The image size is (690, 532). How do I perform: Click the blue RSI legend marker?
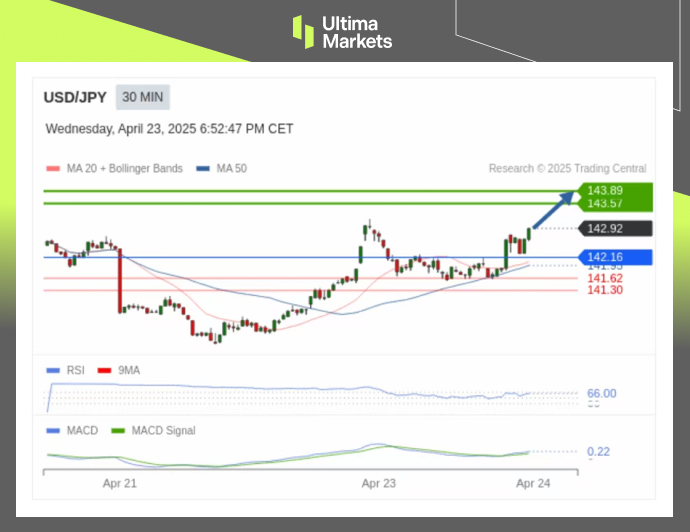tap(53, 370)
